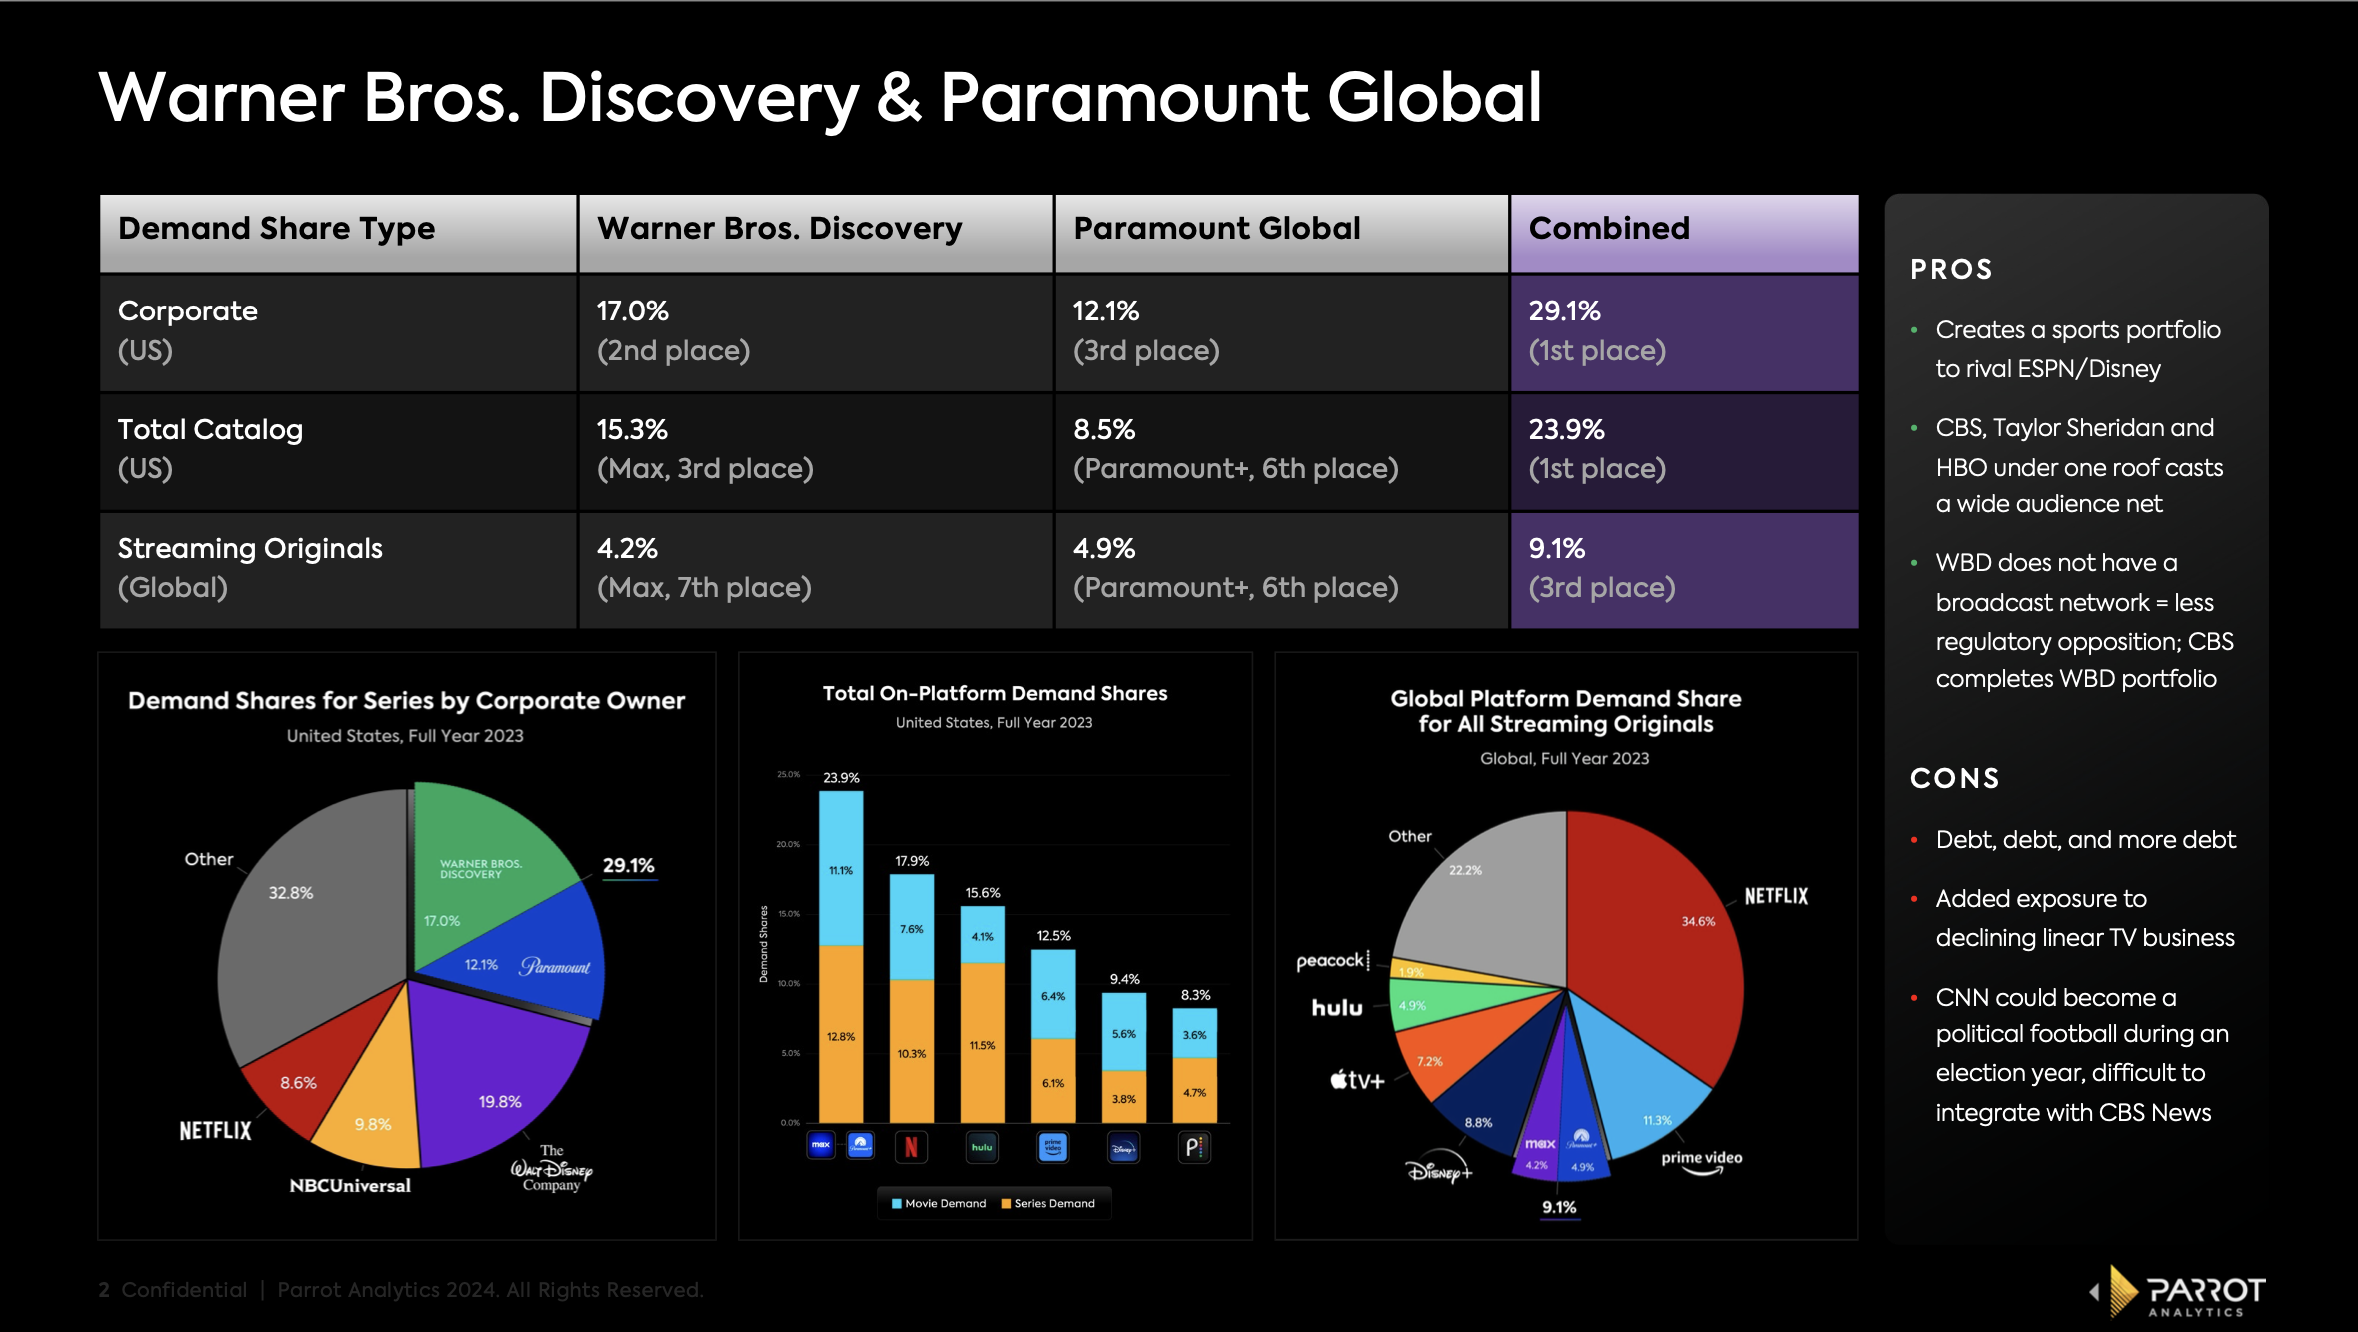Image resolution: width=2358 pixels, height=1332 pixels.
Task: Select the Prime Video icon on the axis
Action: [x=1054, y=1147]
